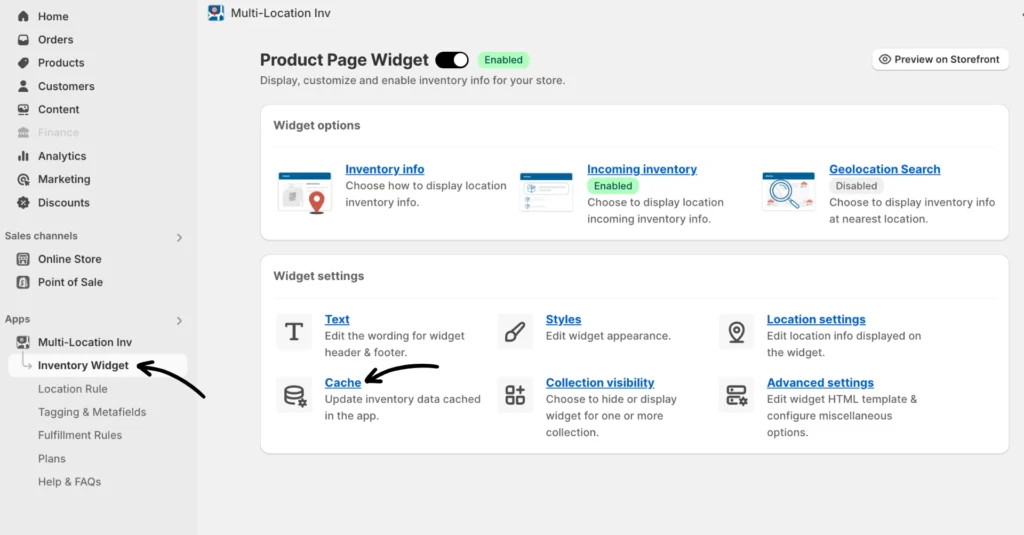The height and width of the screenshot is (535, 1024).
Task: Open Location Rule in the sidebar
Action: tap(73, 389)
